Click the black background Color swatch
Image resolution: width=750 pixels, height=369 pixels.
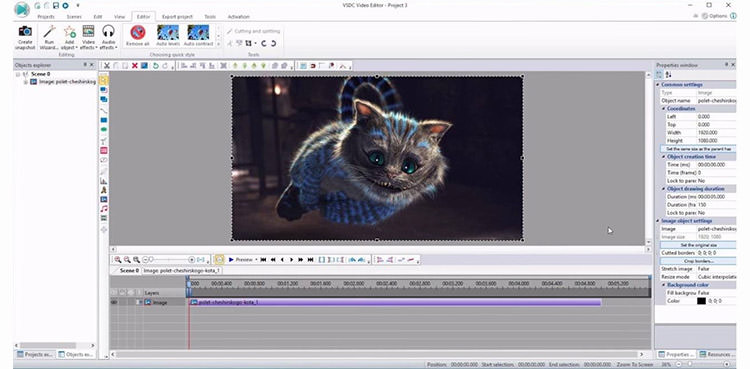coord(701,301)
